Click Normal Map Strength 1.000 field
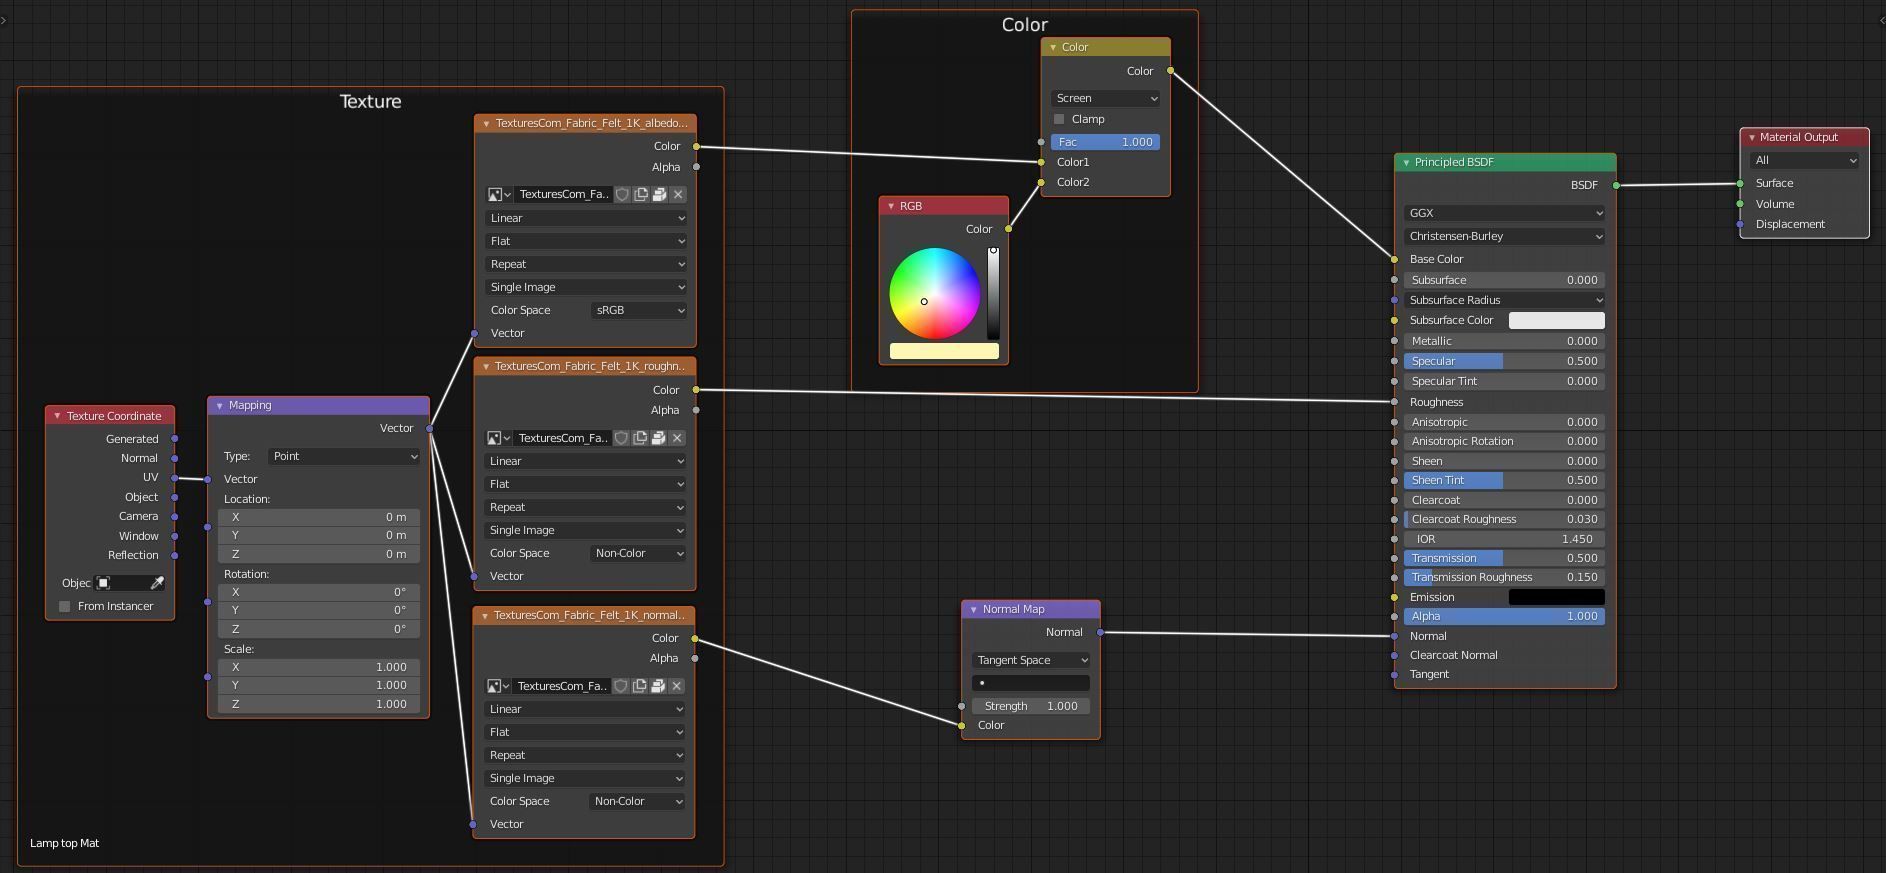Viewport: 1886px width, 873px height. tap(1031, 706)
